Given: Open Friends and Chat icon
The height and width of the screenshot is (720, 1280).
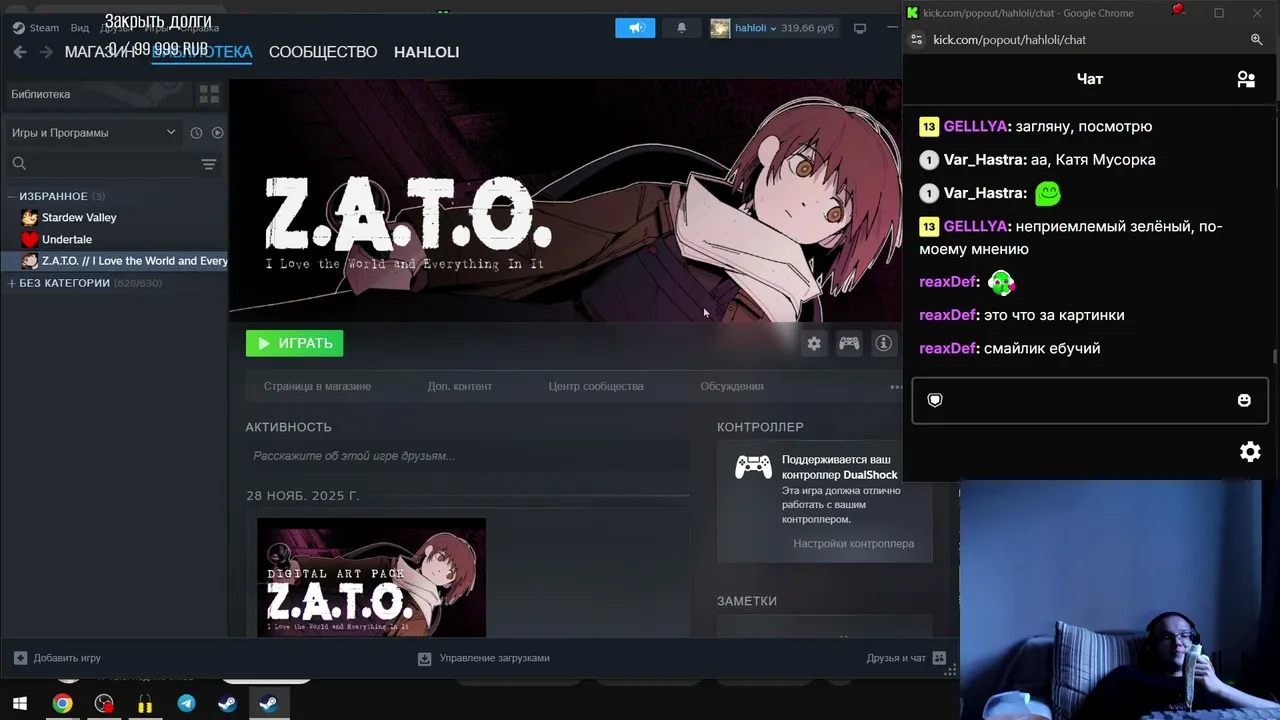Looking at the screenshot, I should click(x=939, y=658).
